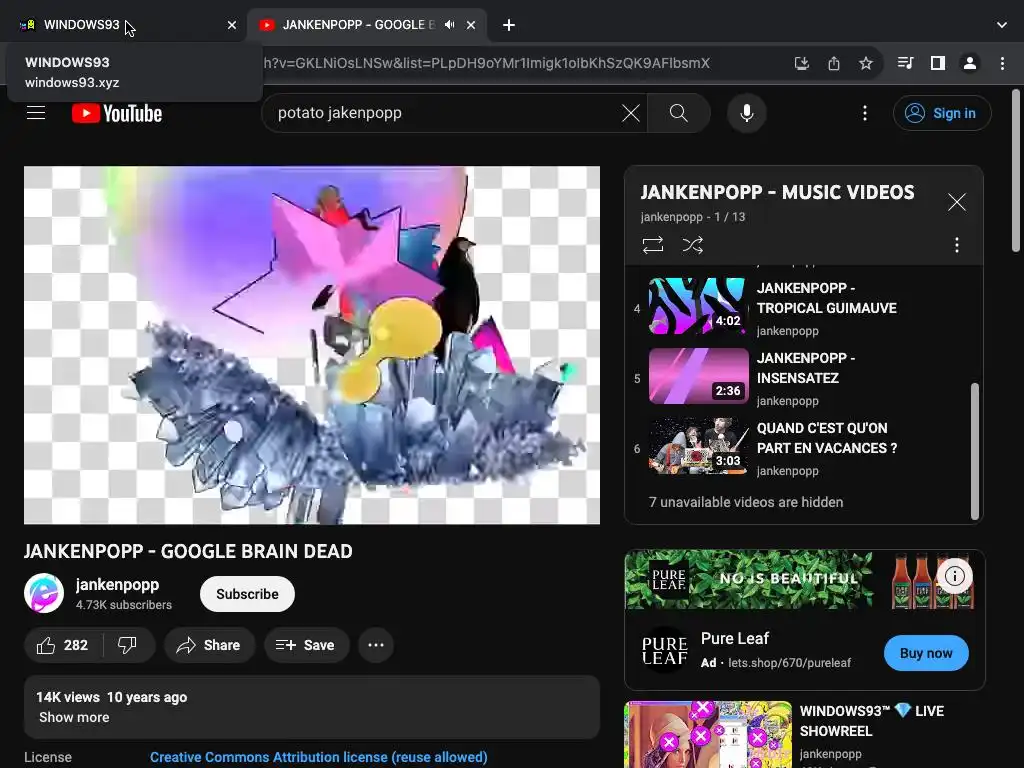Toggle shuffle playlist
This screenshot has height=768, width=1024.
tap(692, 245)
